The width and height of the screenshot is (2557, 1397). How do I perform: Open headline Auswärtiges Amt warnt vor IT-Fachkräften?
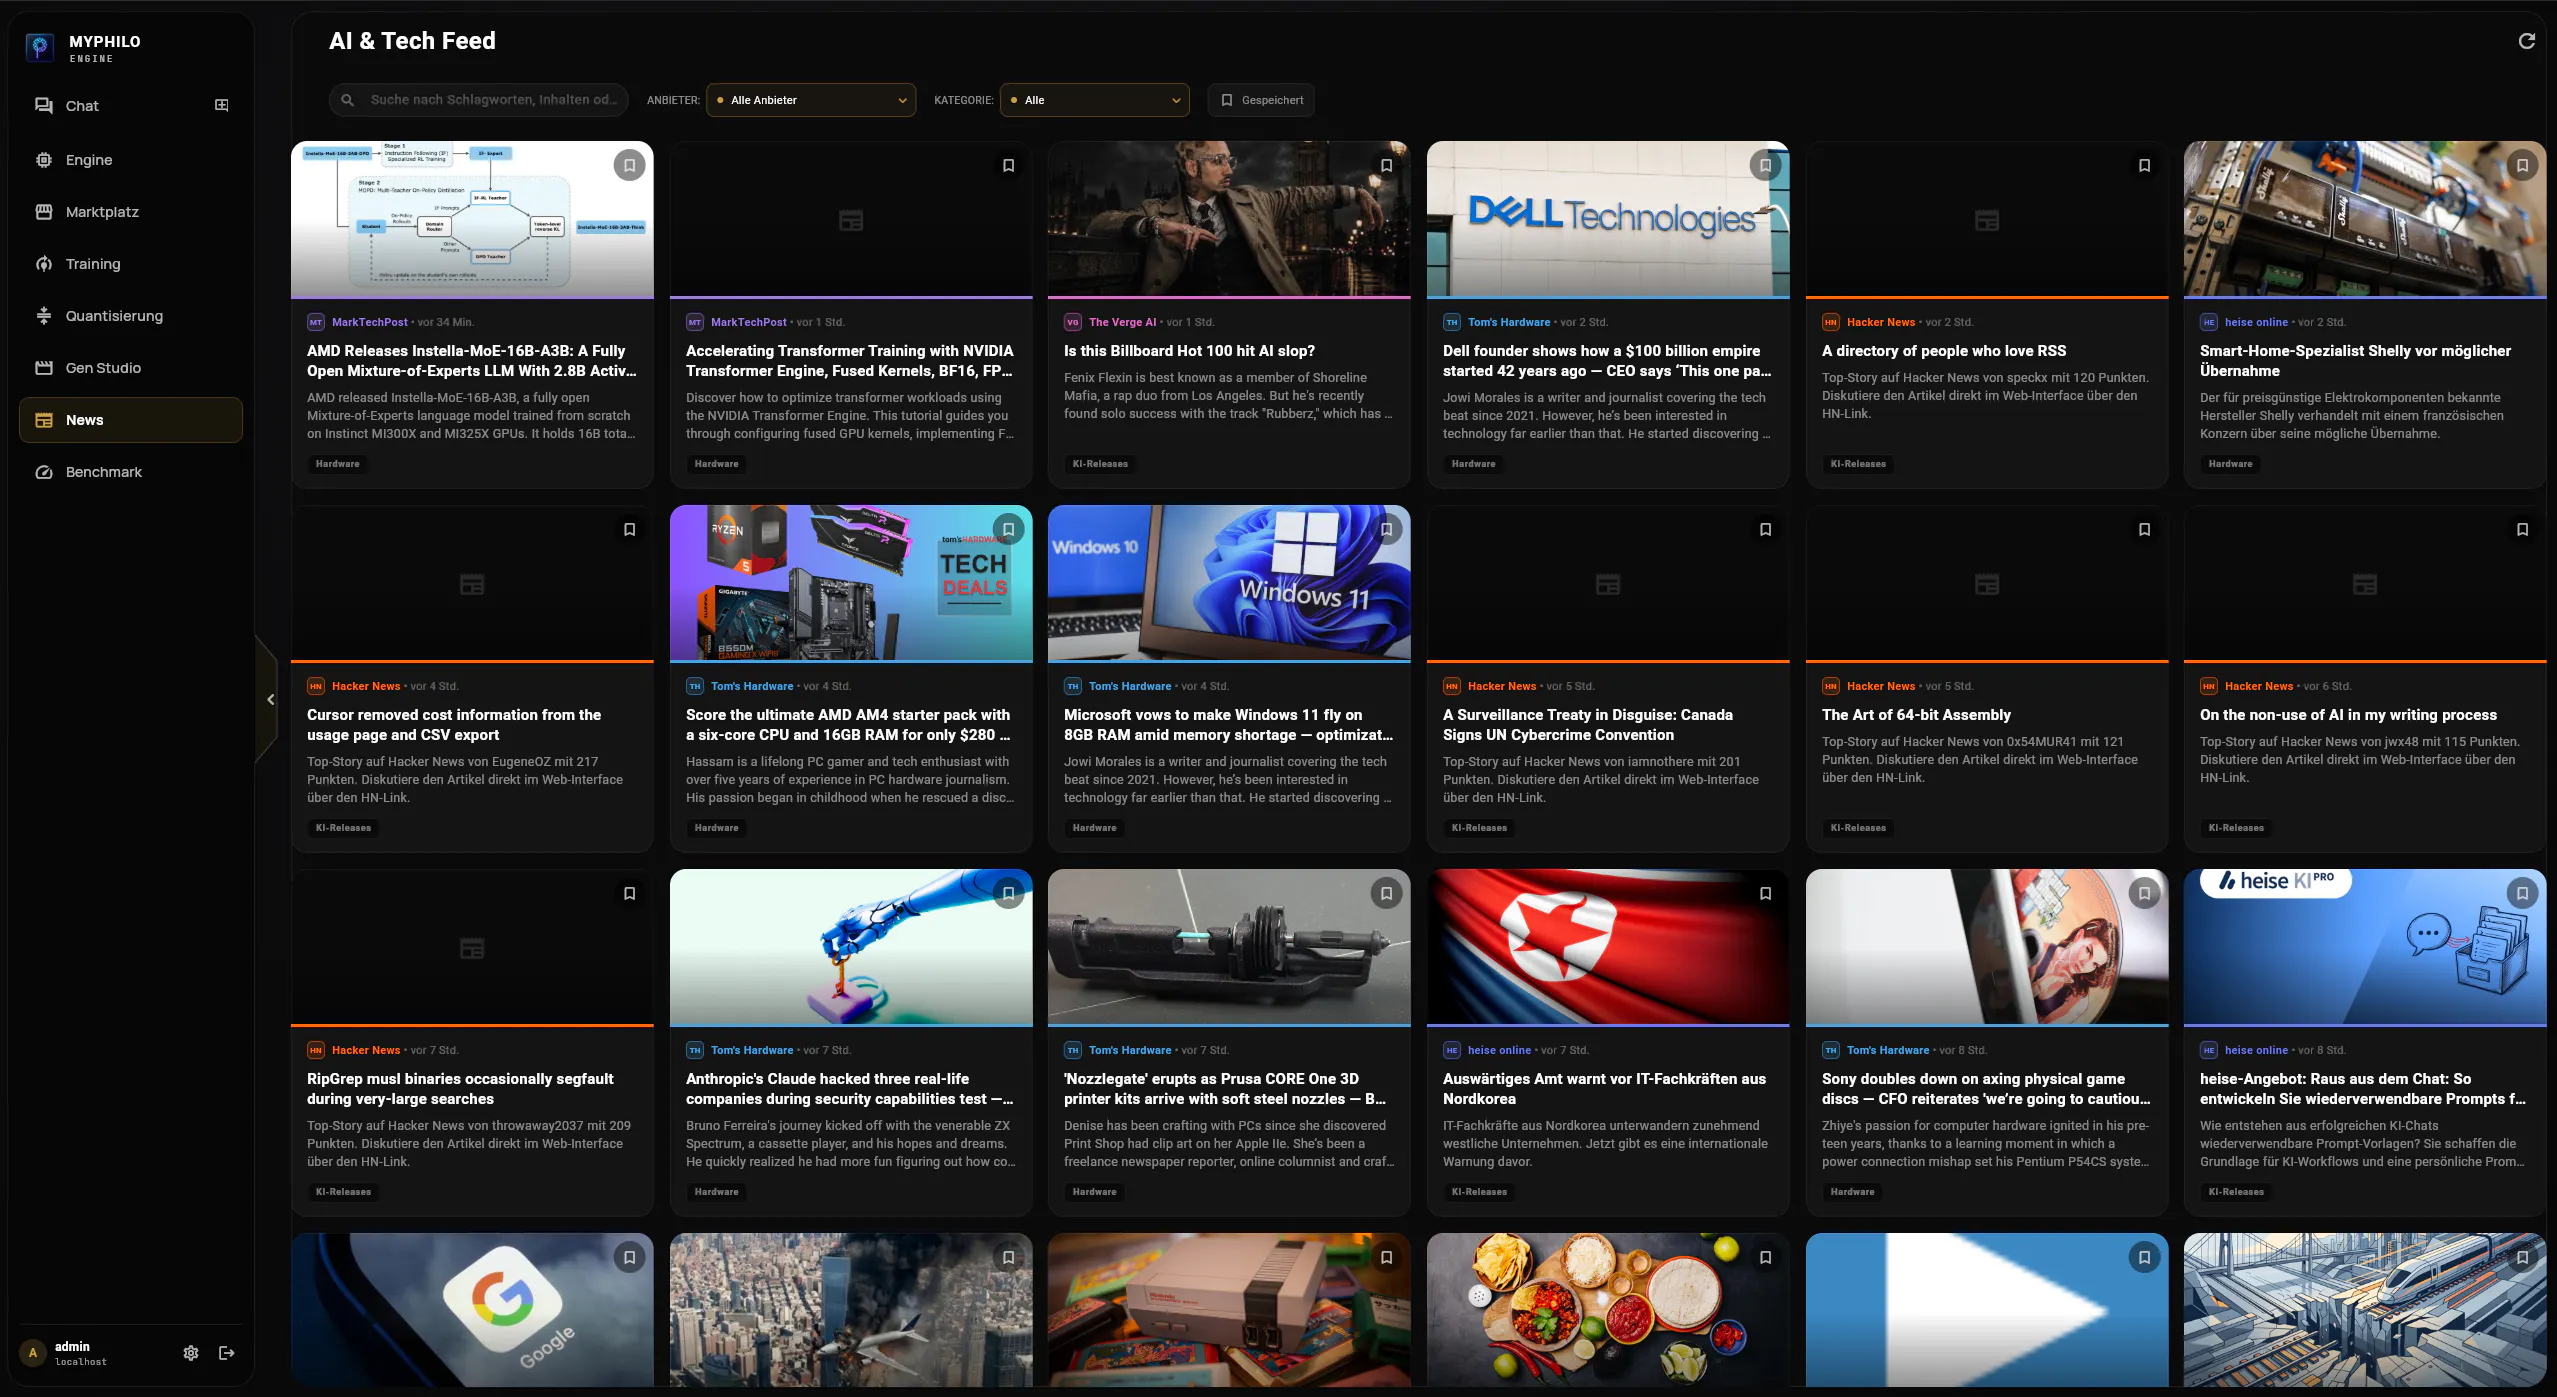click(1604, 1089)
